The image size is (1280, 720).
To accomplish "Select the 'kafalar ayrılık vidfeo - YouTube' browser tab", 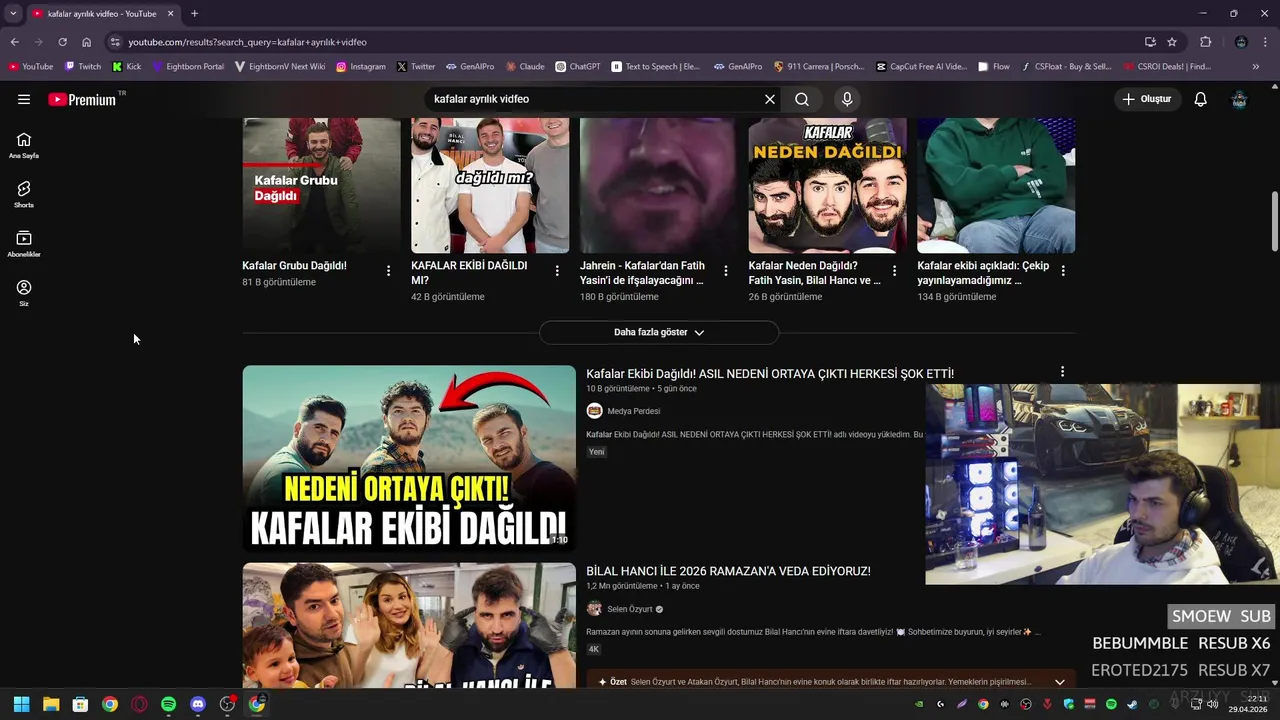I will point(100,14).
